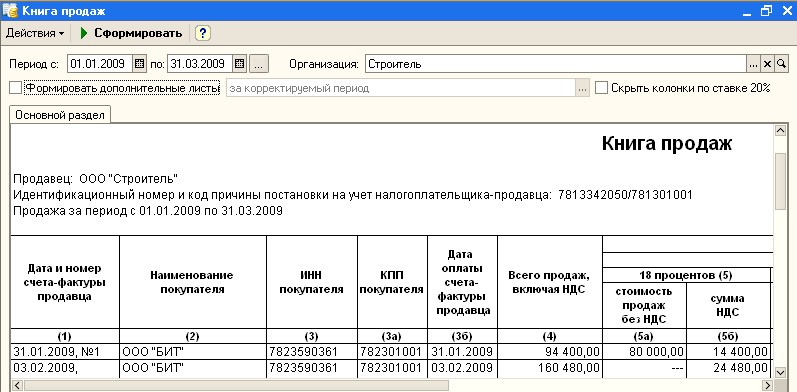The width and height of the screenshot is (797, 392).
Task: Click the vertical scrollbar up arrow
Action: [x=780, y=131]
